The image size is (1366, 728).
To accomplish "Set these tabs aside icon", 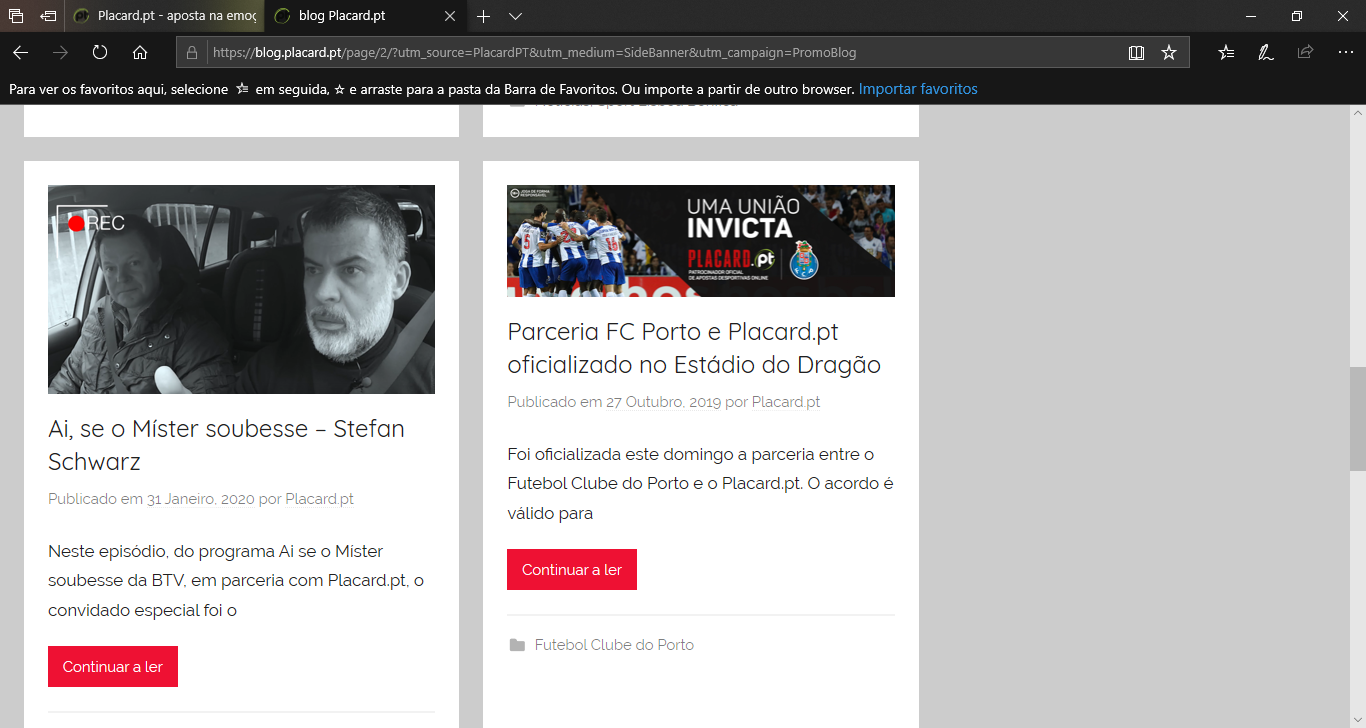I will coord(48,16).
